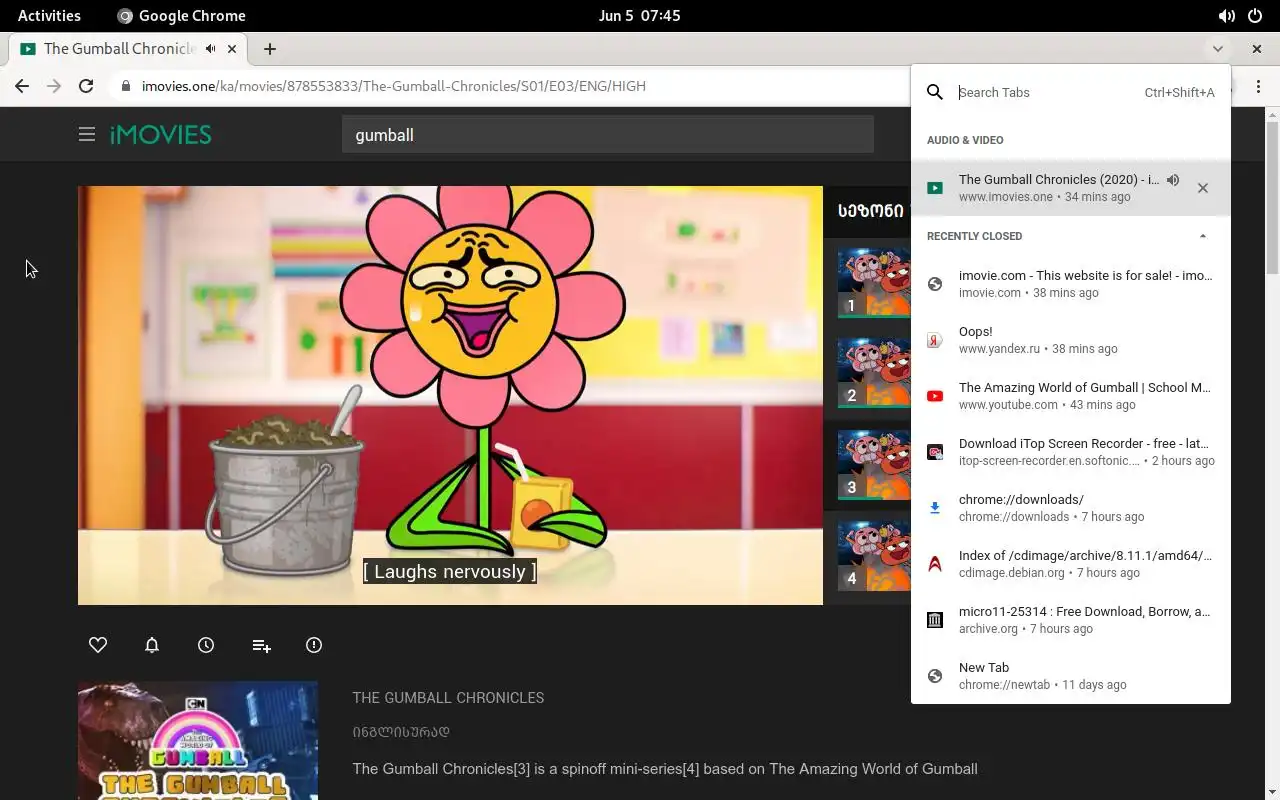Click the clock watch-later icon
This screenshot has height=800, width=1280.
tap(206, 645)
